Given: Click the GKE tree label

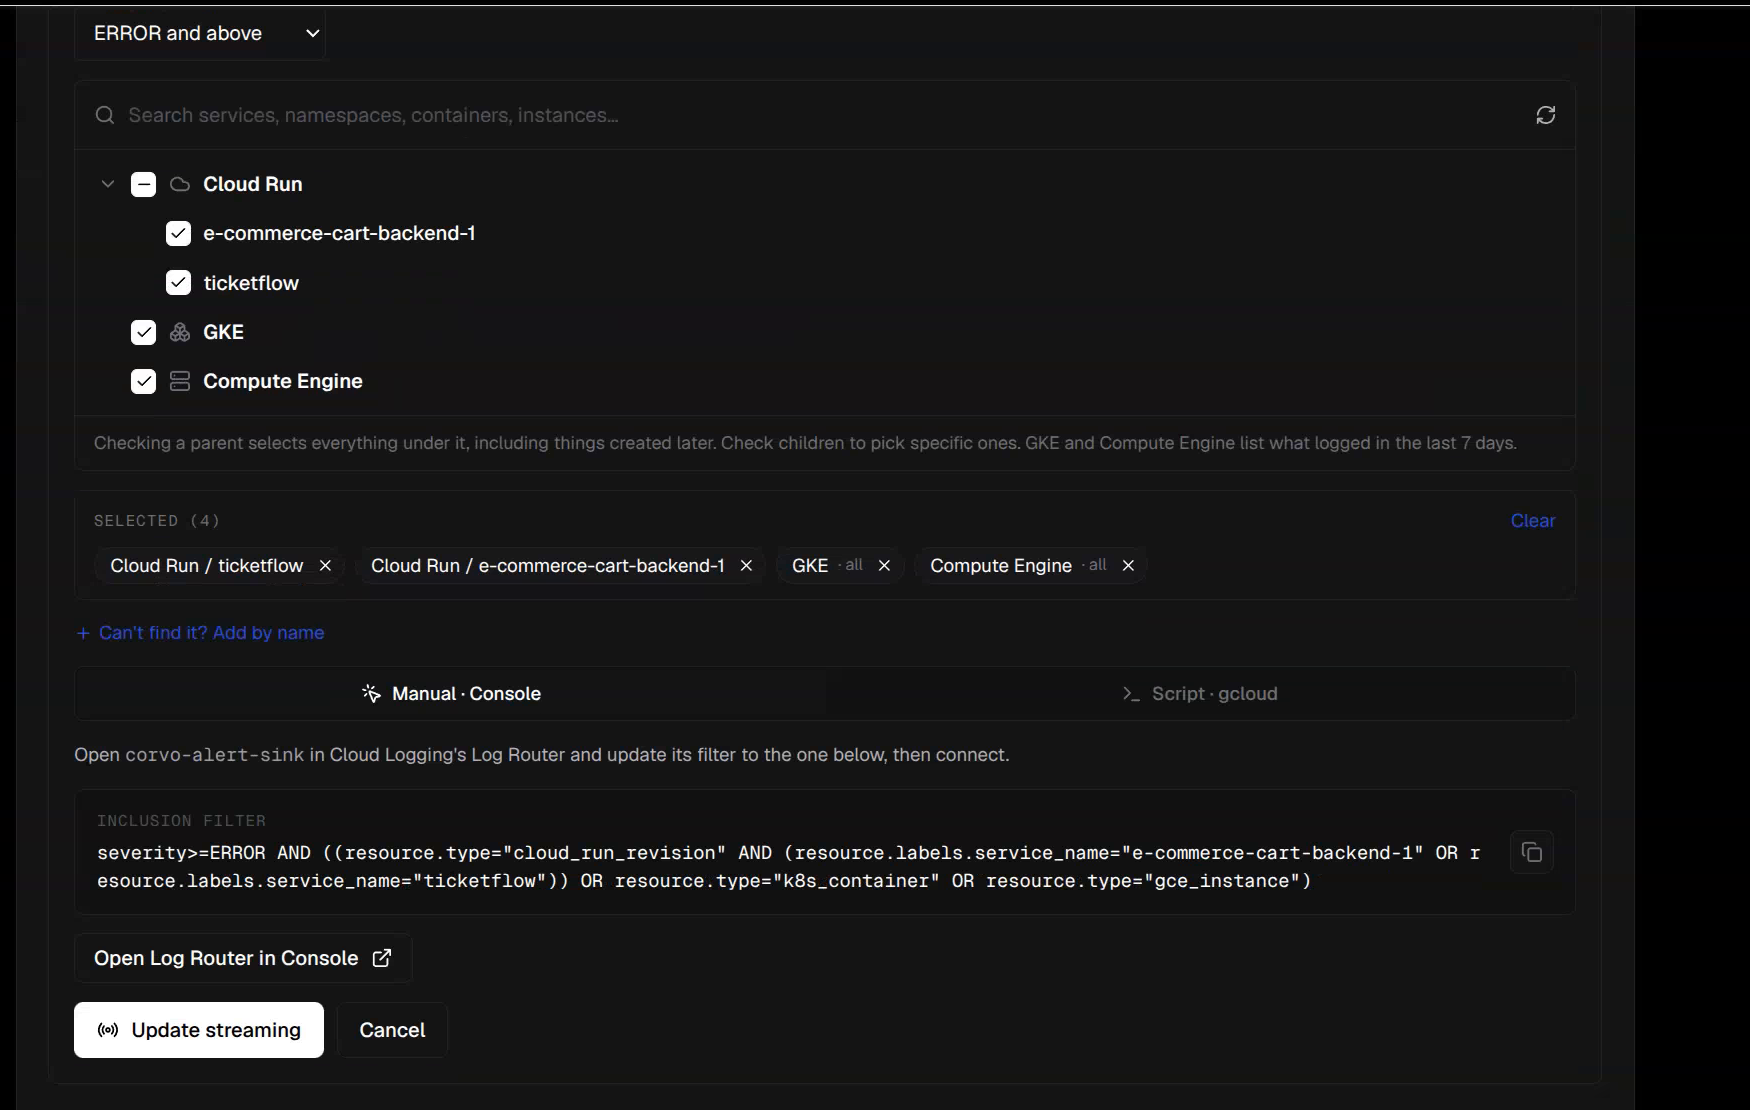Looking at the screenshot, I should click(x=223, y=332).
